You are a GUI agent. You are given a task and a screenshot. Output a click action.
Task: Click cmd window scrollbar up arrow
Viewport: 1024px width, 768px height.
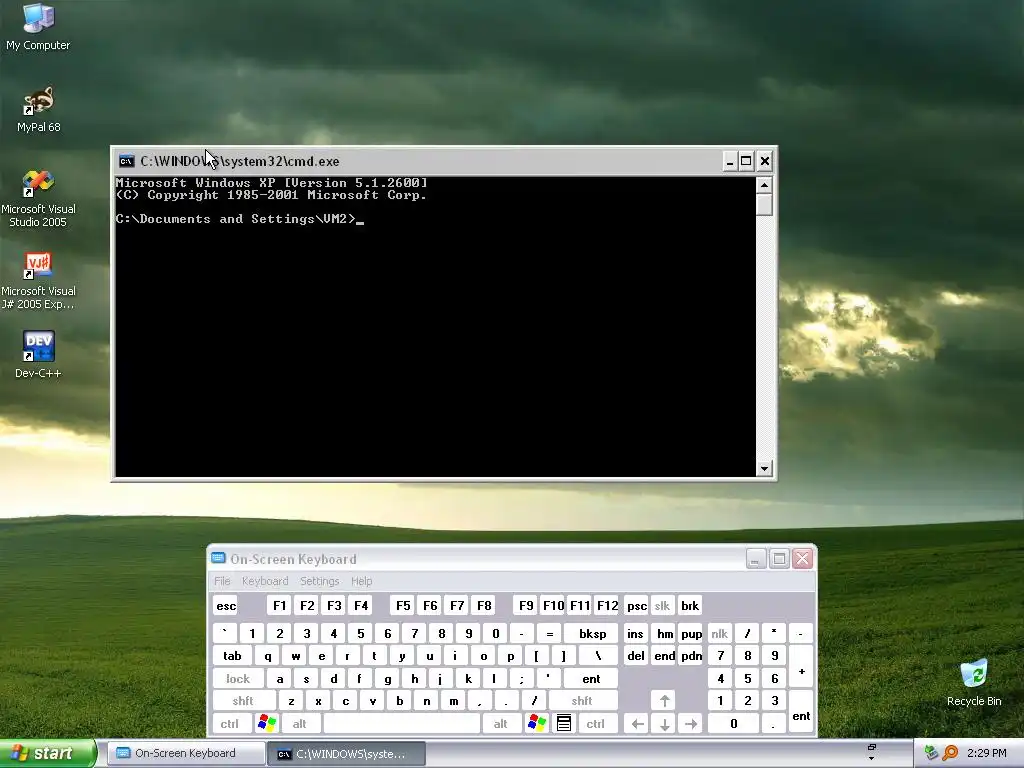pos(764,185)
